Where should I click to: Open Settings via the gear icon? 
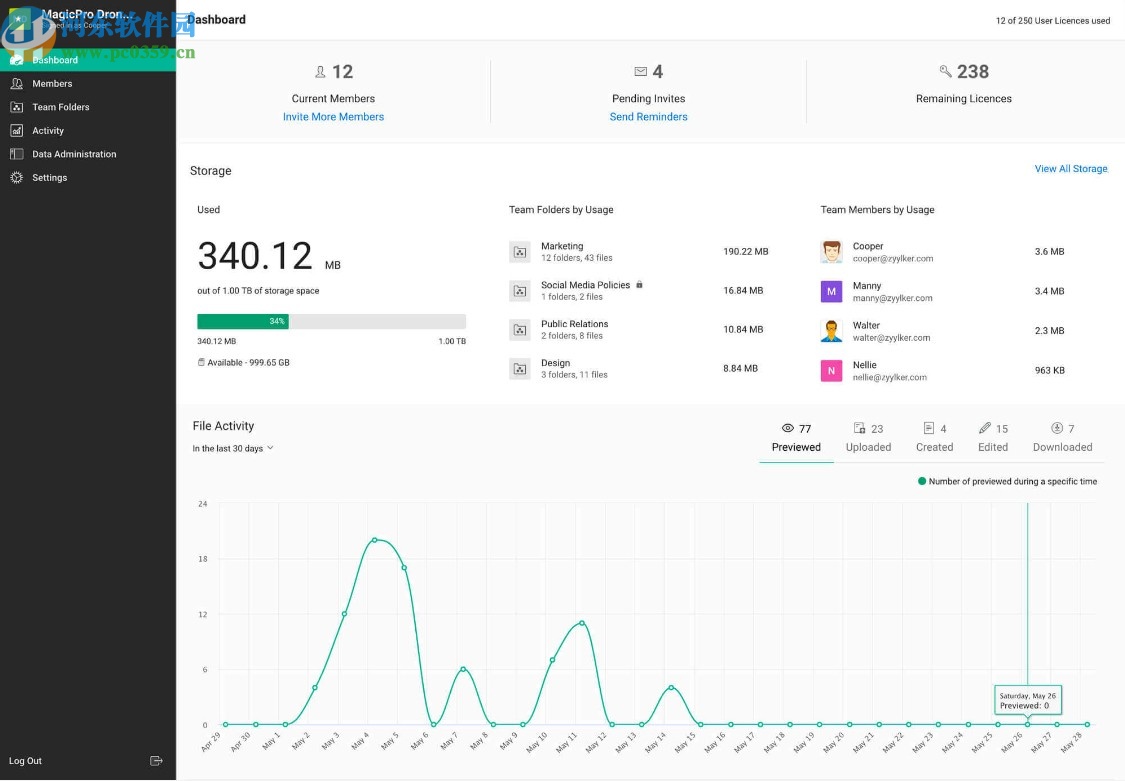(16, 177)
